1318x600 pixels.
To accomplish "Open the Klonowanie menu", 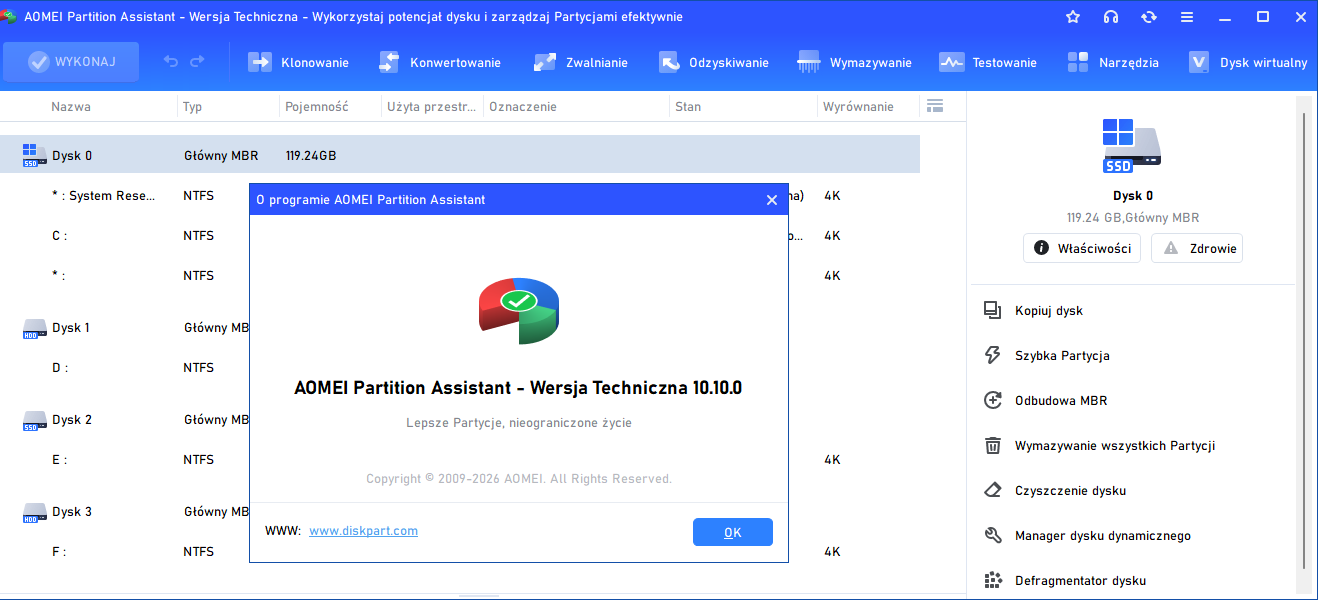I will [298, 62].
